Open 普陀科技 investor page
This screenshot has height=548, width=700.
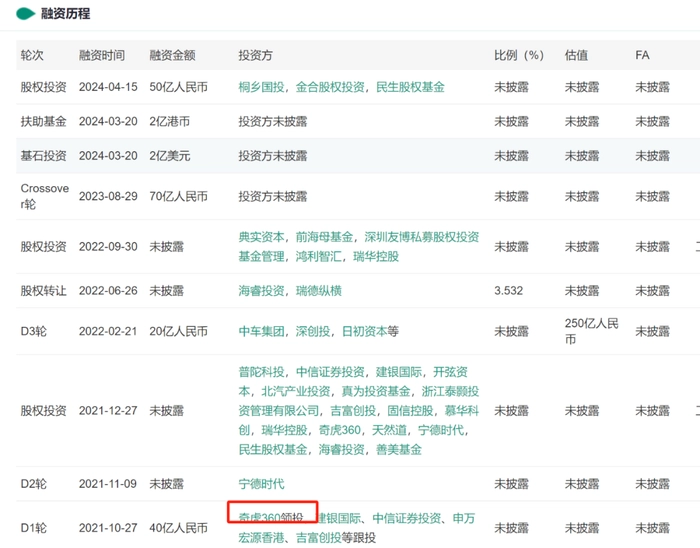[x=262, y=372]
